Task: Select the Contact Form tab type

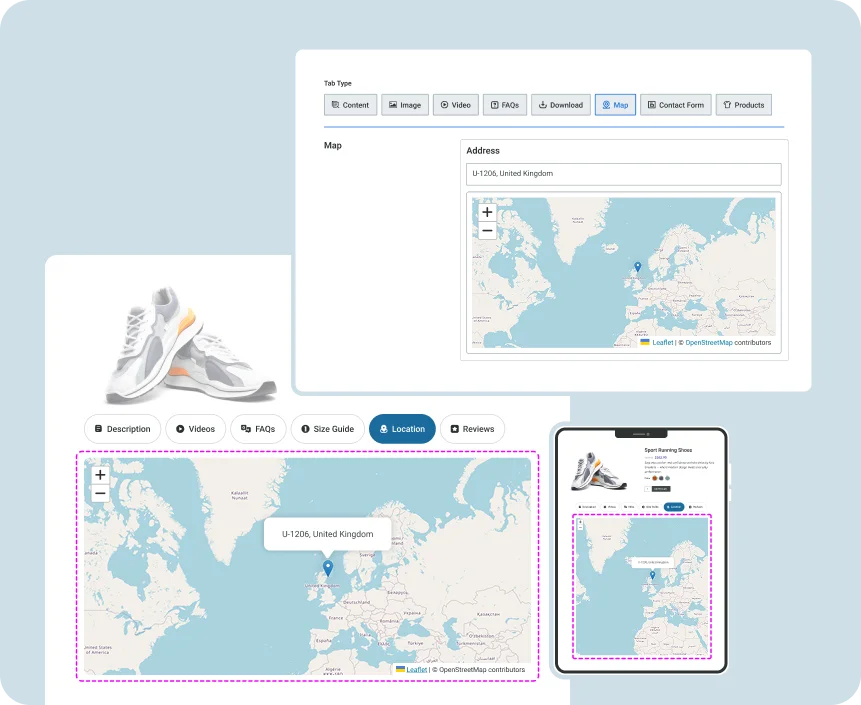Action: 674,105
